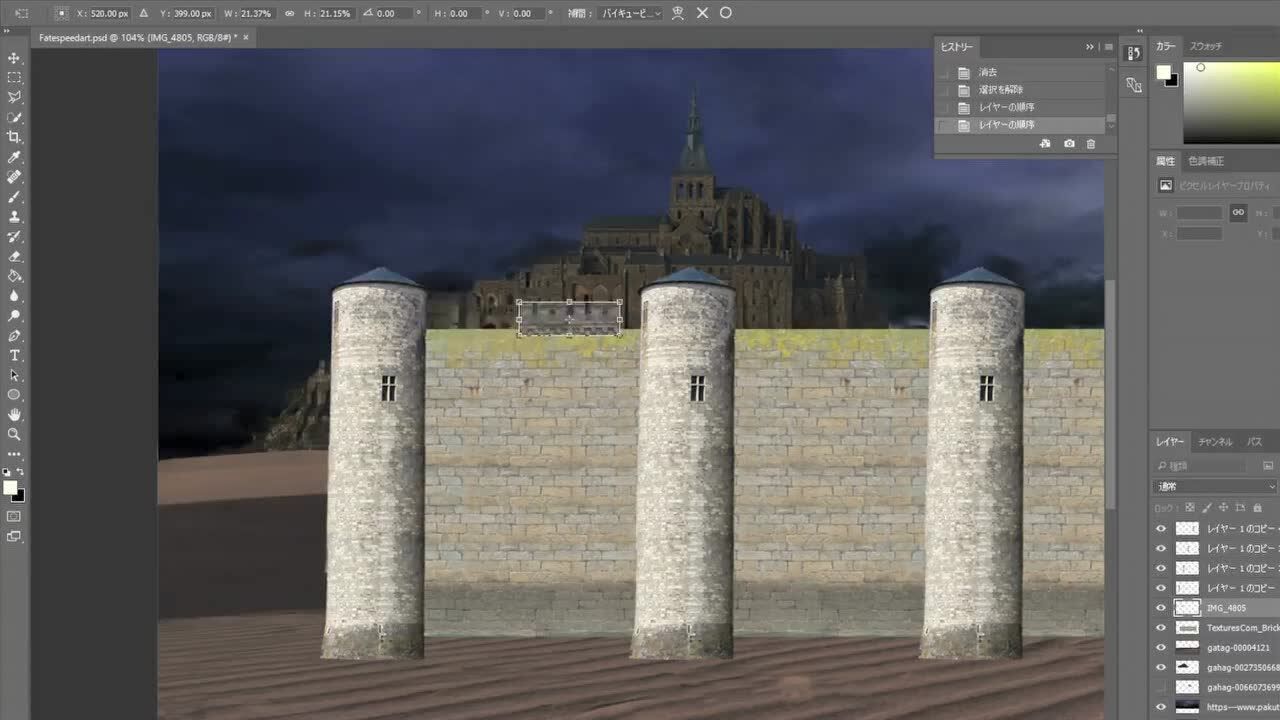Viewport: 1280px width, 720px height.
Task: Hide the IMG_4805 layer
Action: [x=1161, y=607]
